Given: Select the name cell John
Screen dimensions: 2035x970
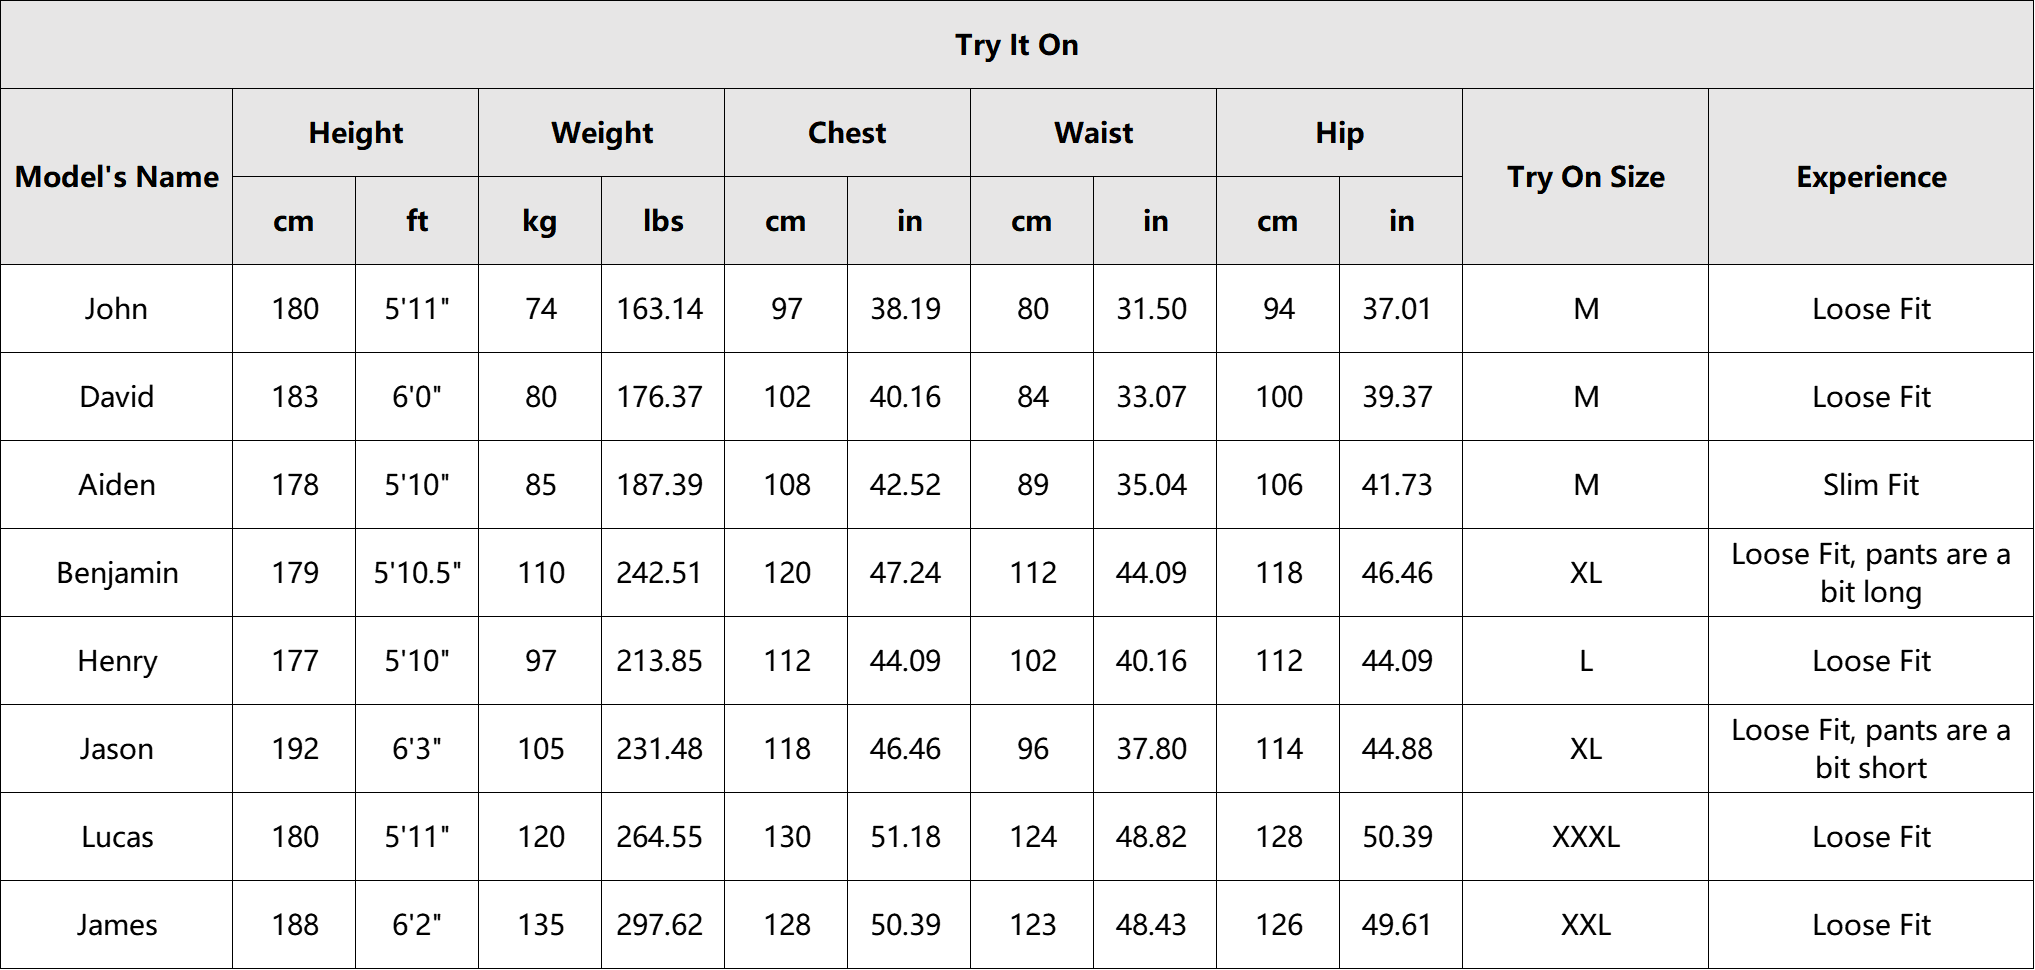Looking at the screenshot, I should 117,309.
